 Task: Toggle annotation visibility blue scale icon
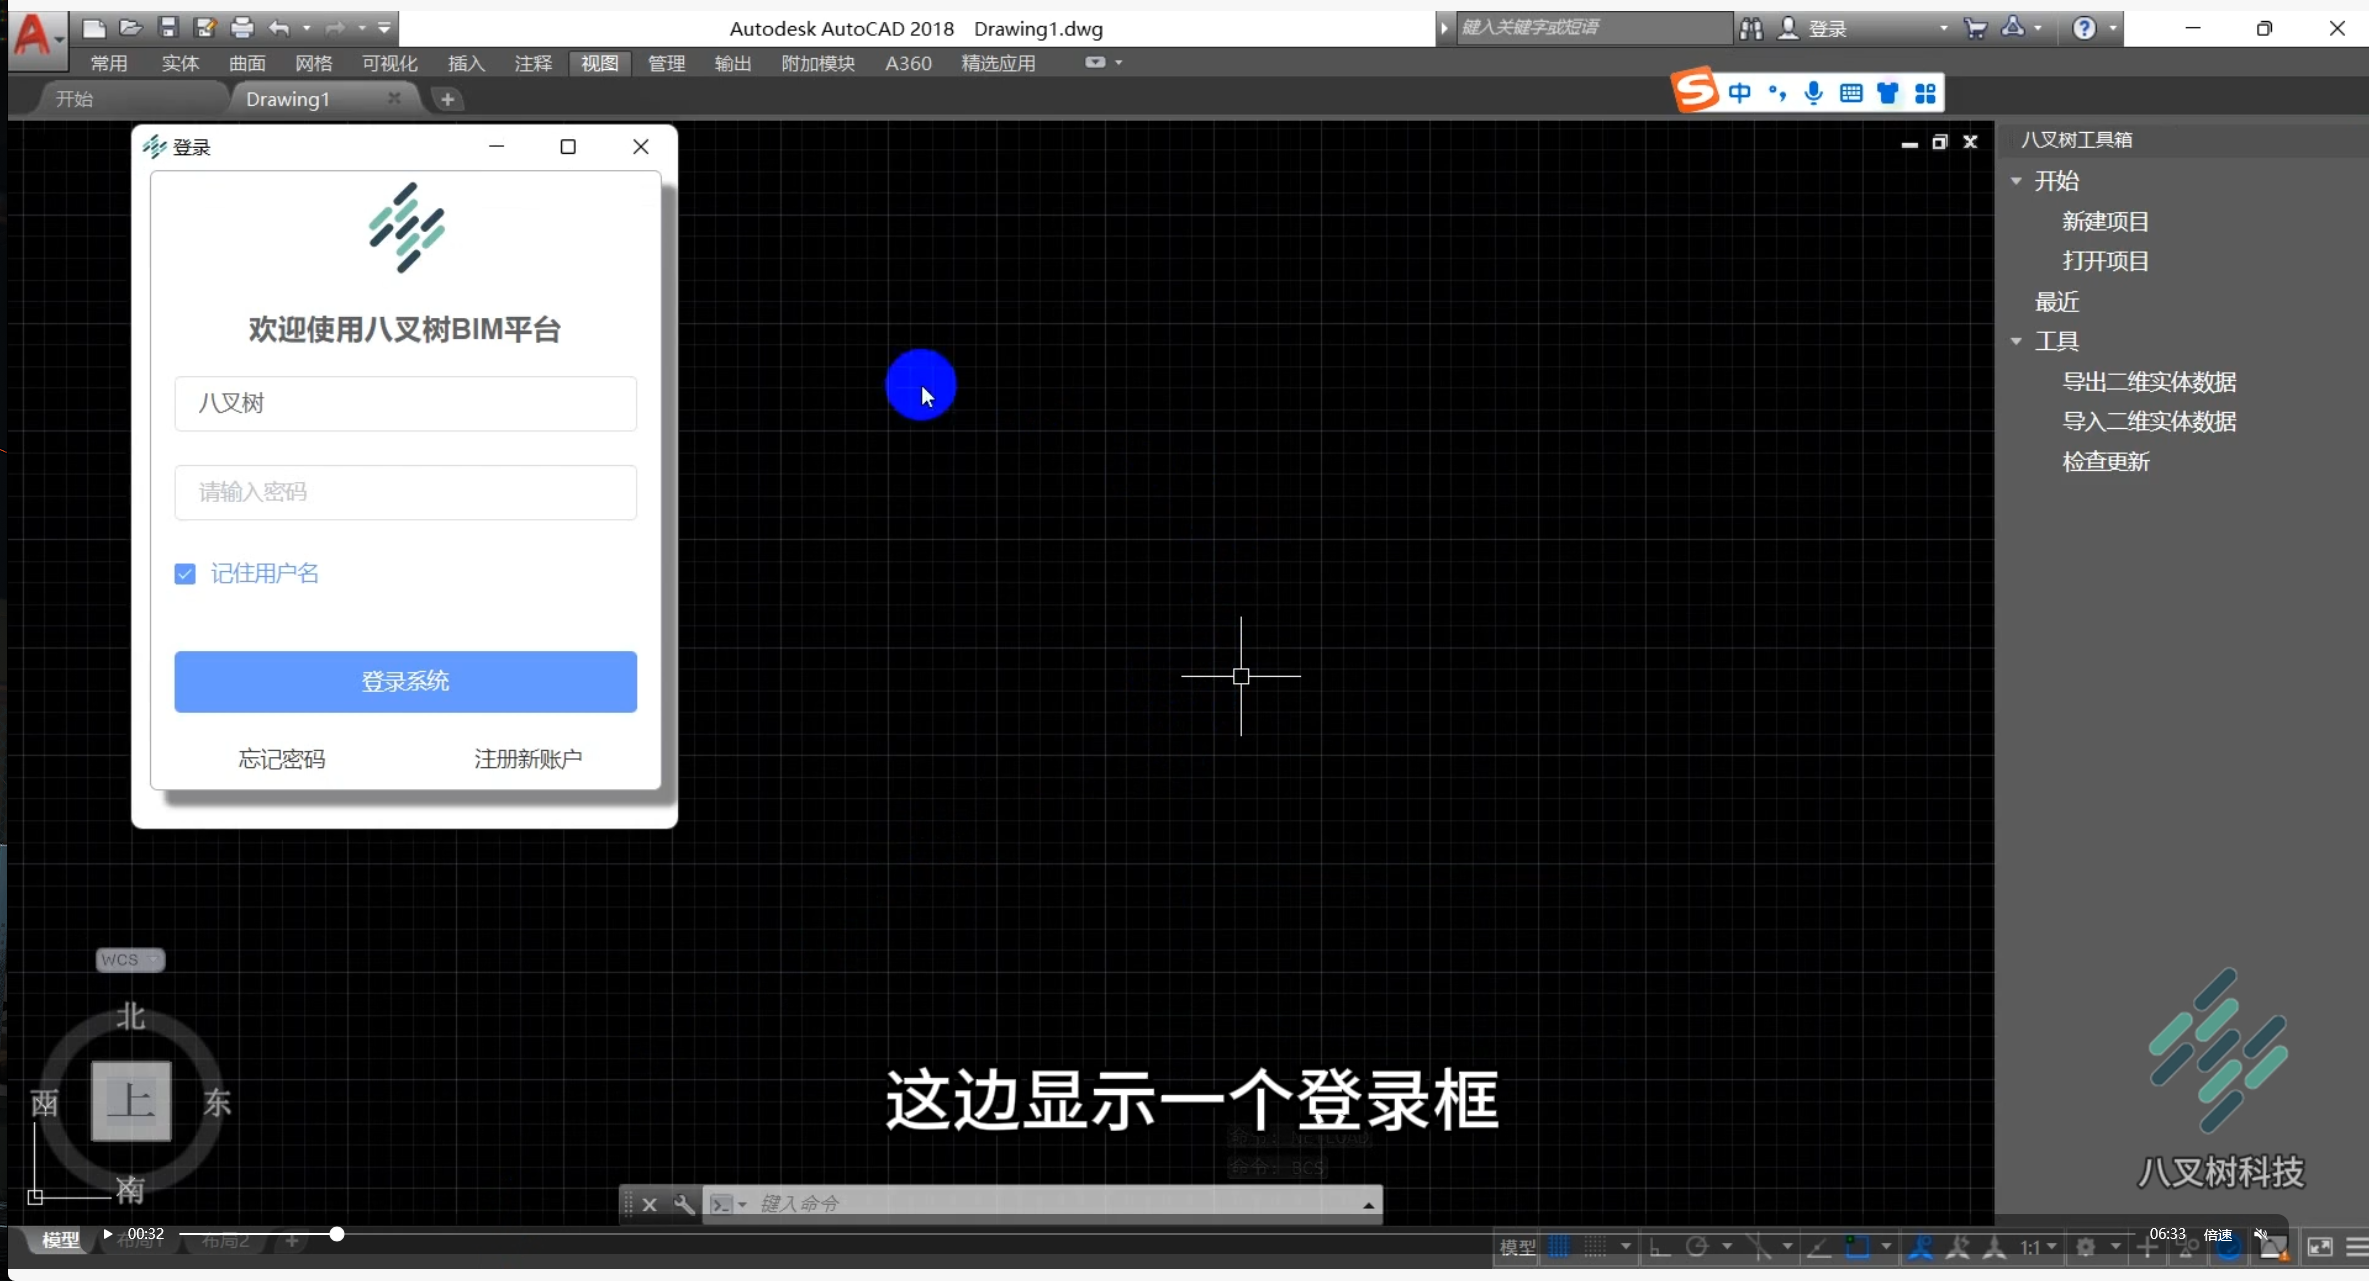coord(1921,1247)
